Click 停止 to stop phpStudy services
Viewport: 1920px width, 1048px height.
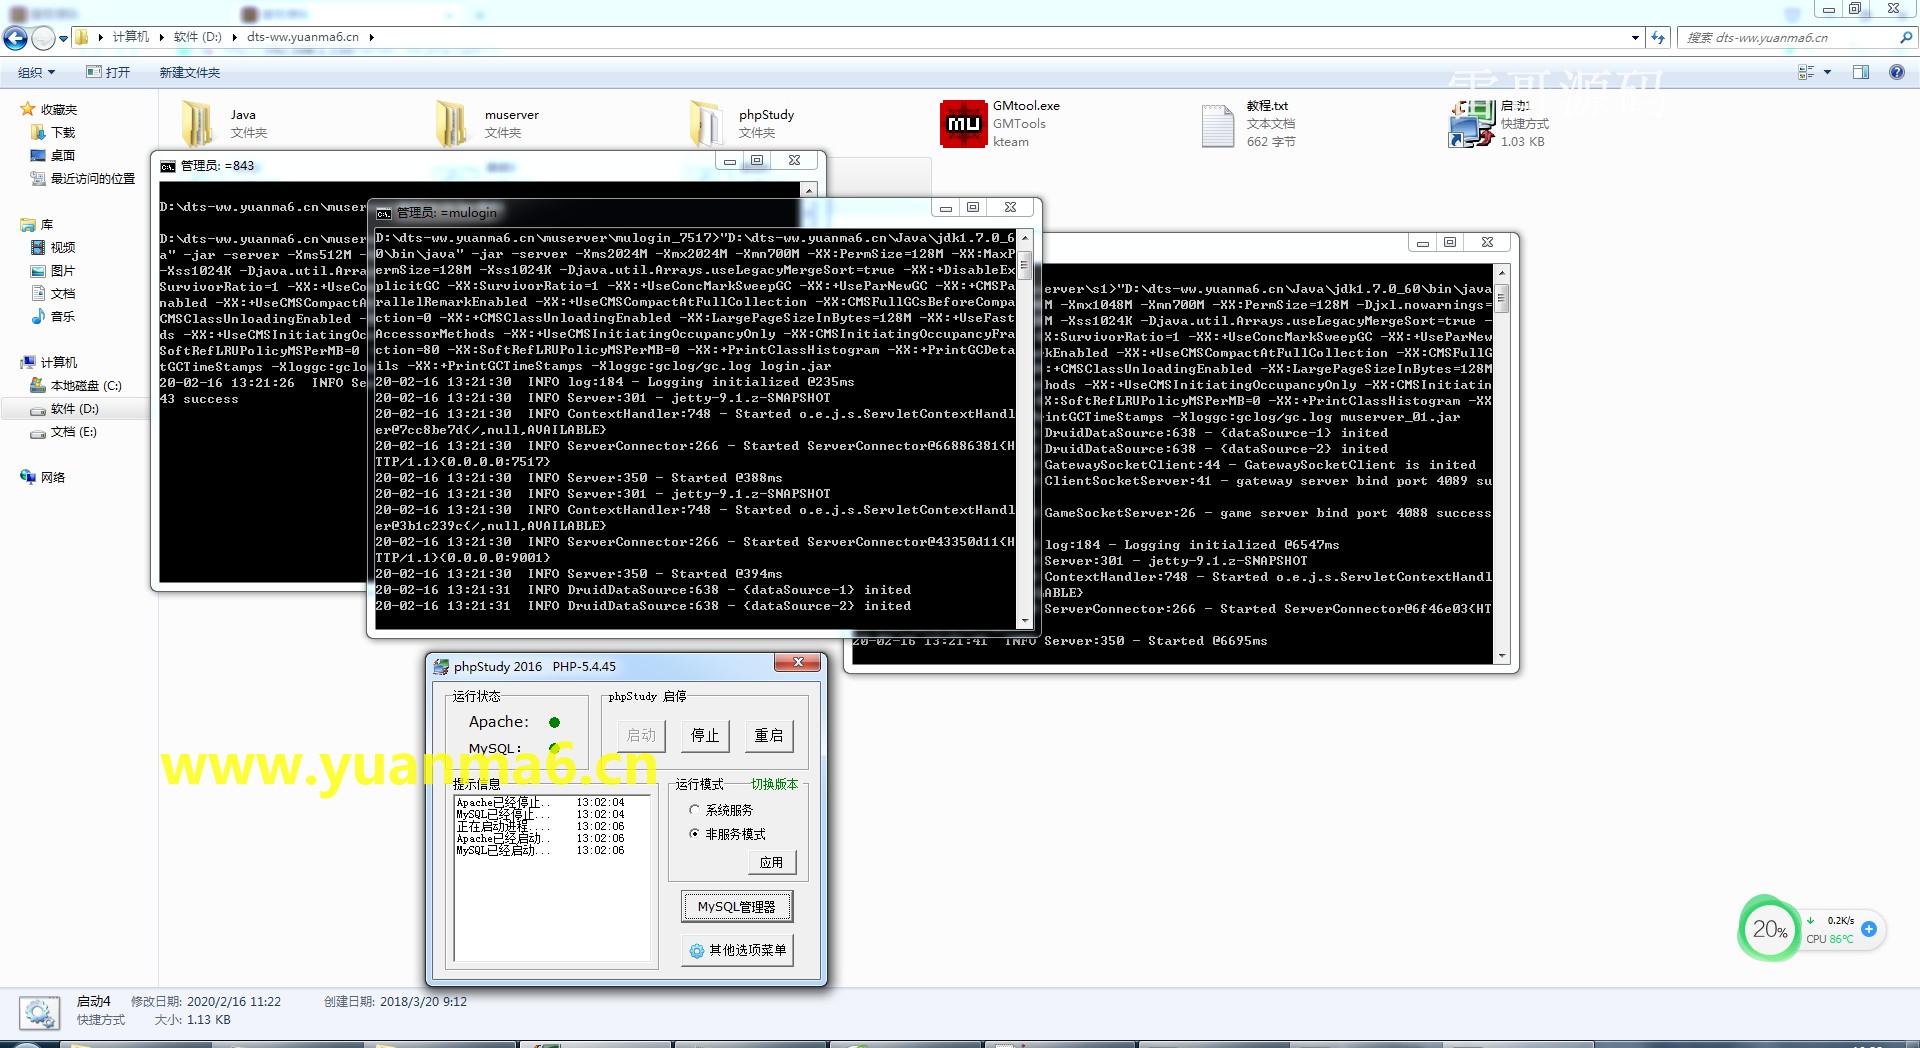705,735
